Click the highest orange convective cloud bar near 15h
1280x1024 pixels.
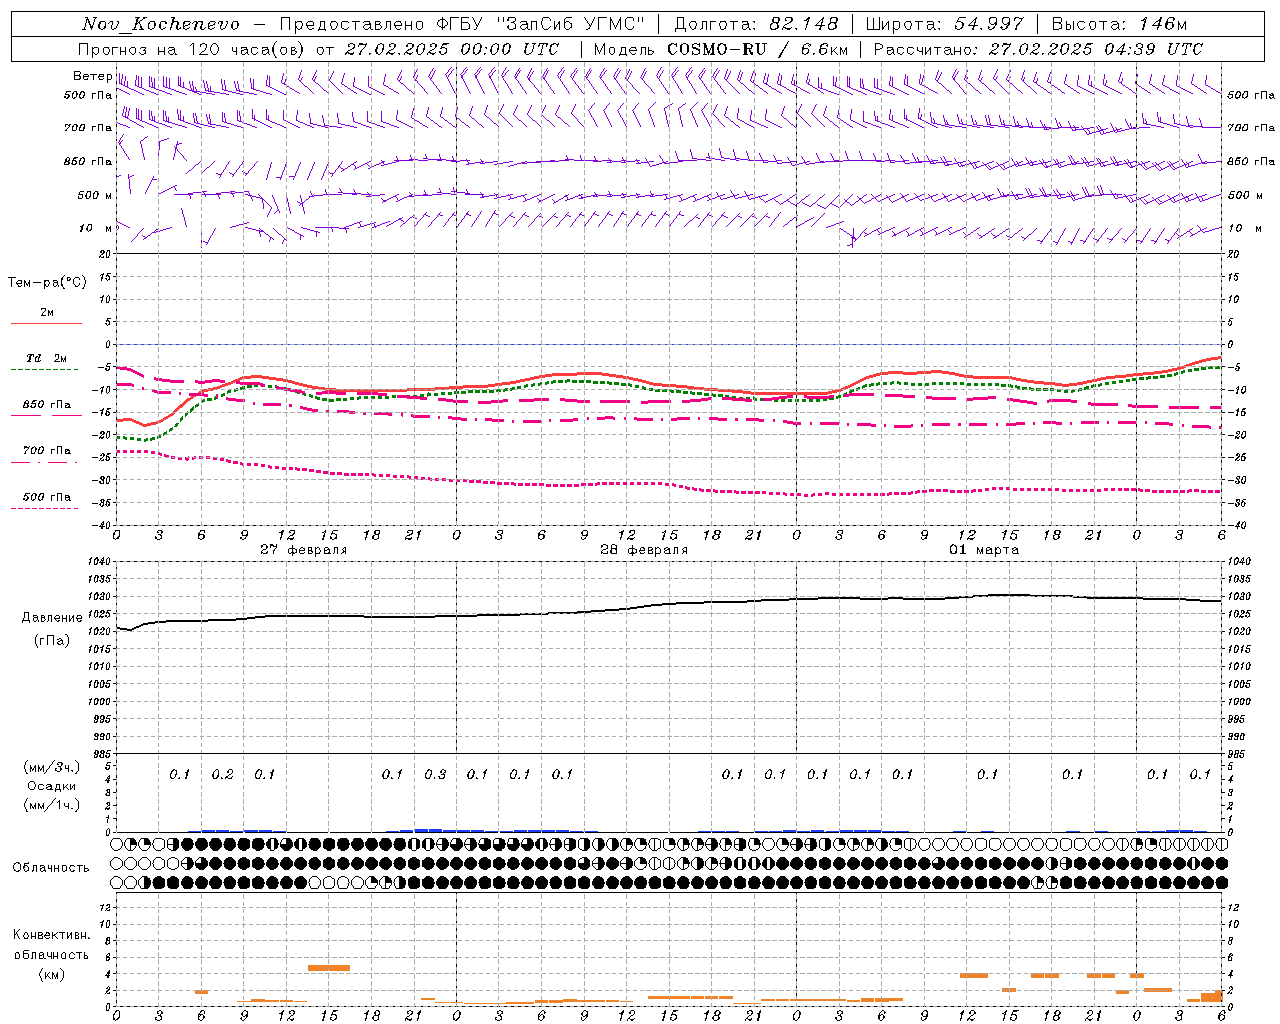329,967
